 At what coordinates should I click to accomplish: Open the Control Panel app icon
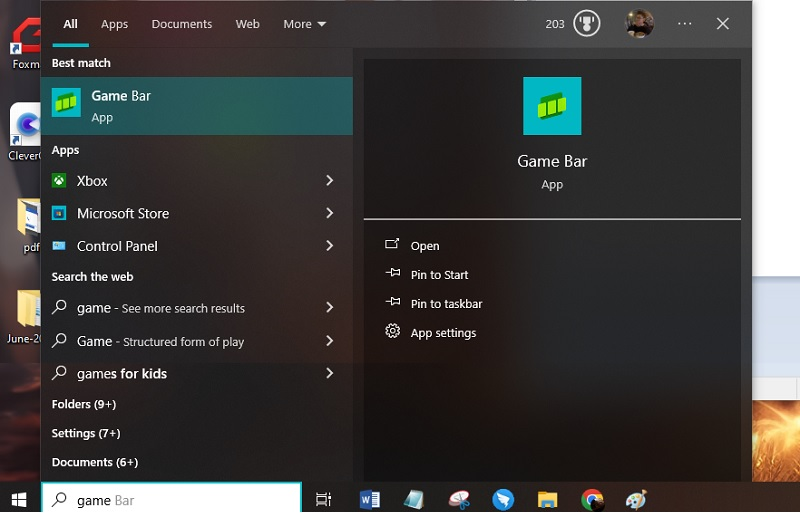(x=59, y=246)
